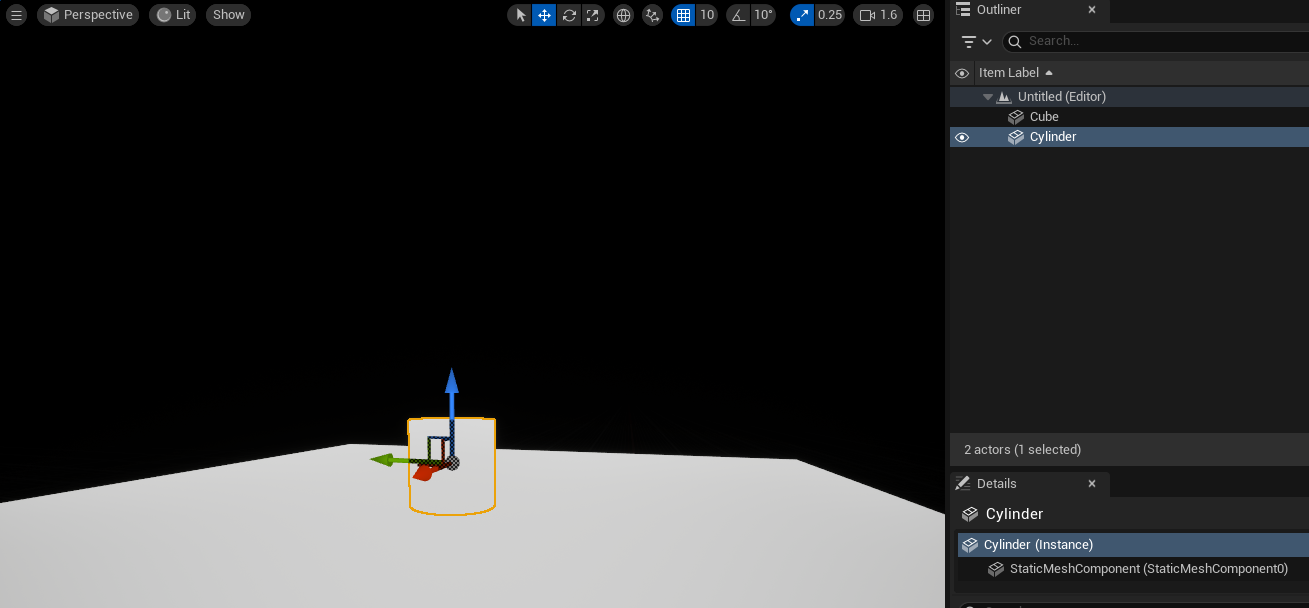Switch to the Rotate transform tool

tap(569, 15)
